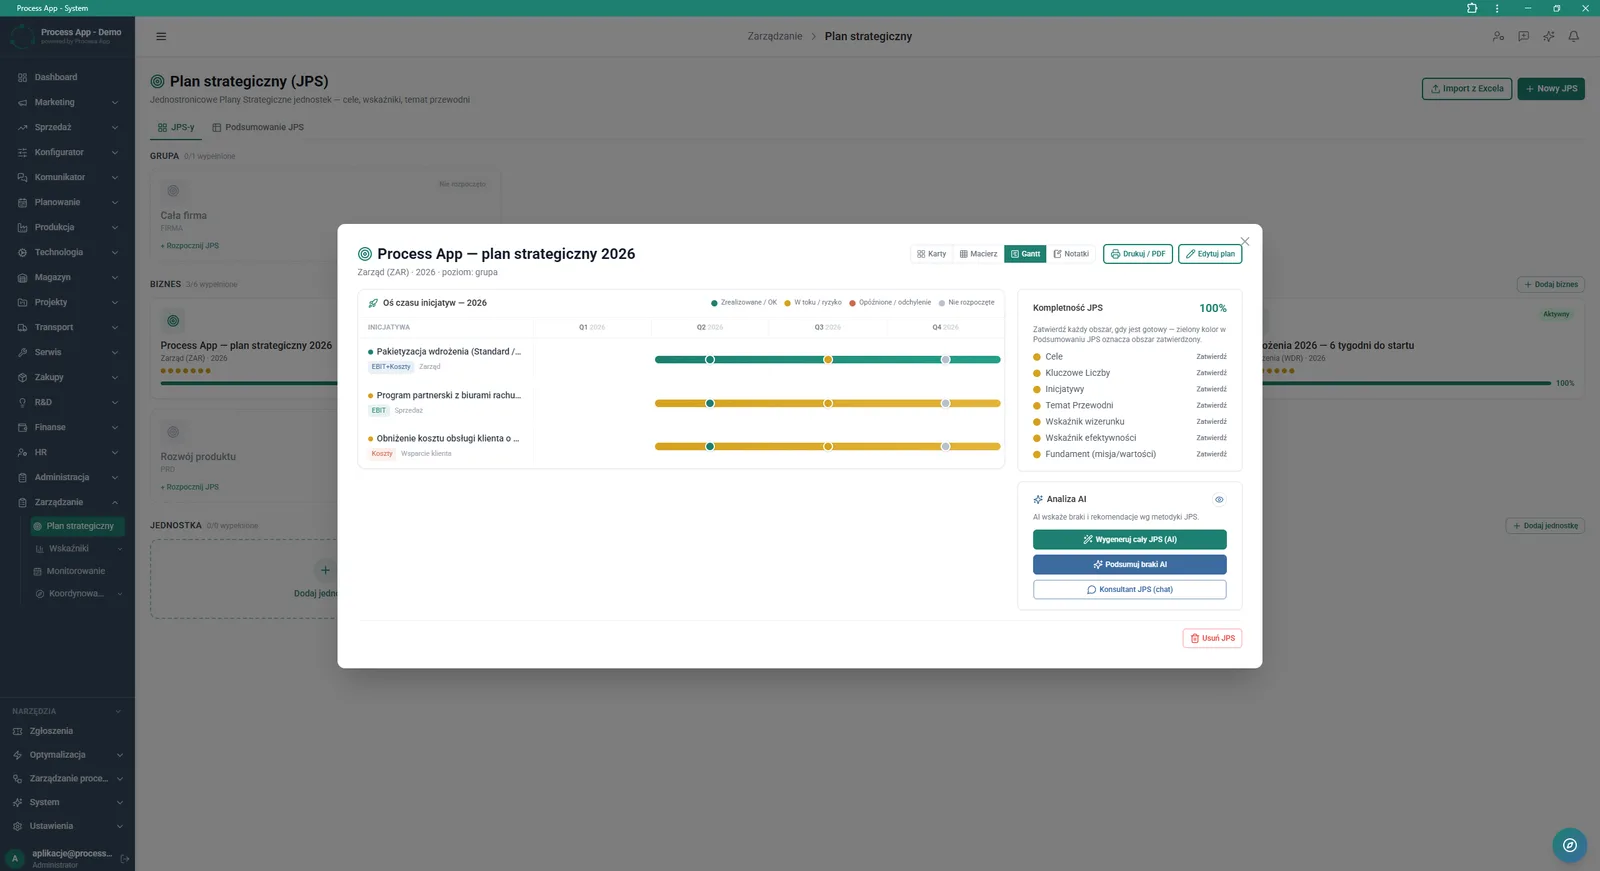Confirm Fundament (misja/wartości) with Zatwierdź
This screenshot has width=1600, height=871.
point(1211,454)
